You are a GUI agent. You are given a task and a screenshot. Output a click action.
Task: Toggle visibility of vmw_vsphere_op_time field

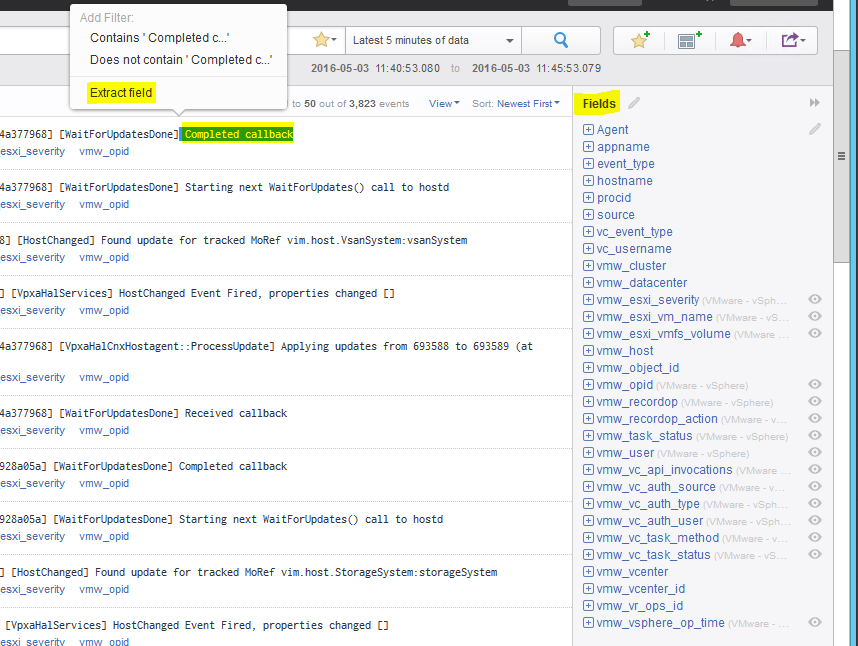[815, 622]
